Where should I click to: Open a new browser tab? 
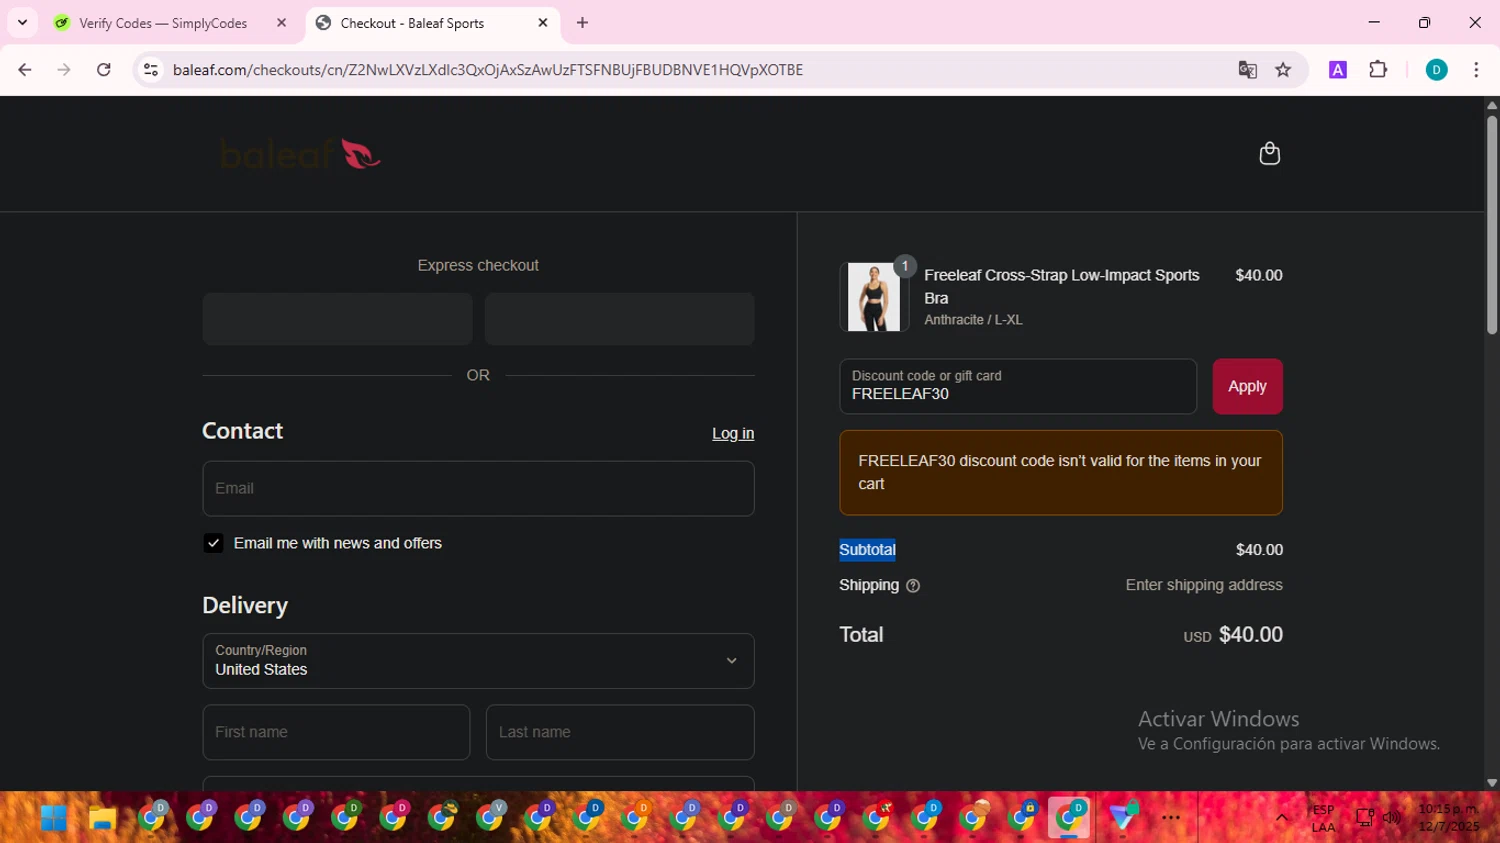coord(583,23)
